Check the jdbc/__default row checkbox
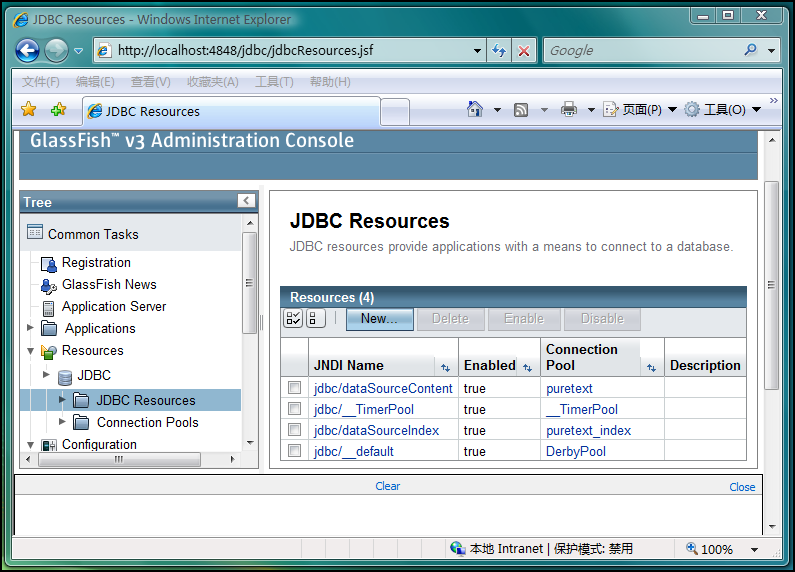795x572 pixels. coord(294,450)
